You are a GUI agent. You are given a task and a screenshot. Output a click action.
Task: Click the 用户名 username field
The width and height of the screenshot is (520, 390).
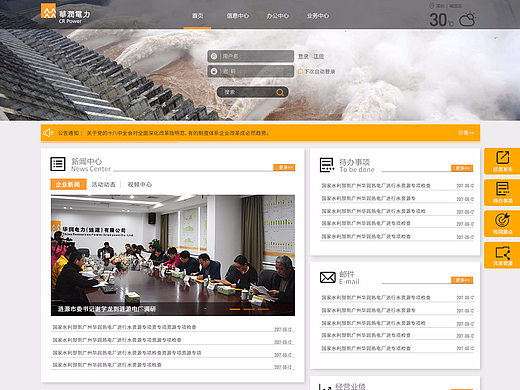pos(251,56)
